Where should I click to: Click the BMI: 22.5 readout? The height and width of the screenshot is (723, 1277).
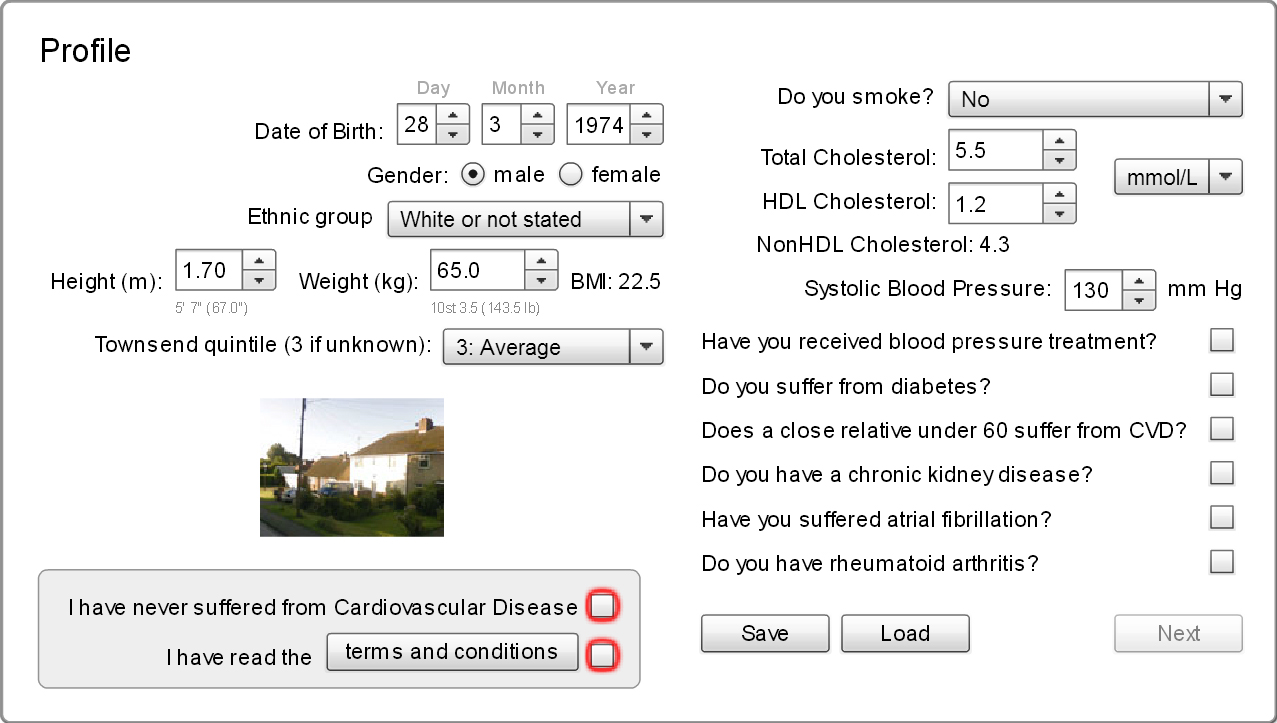pyautogui.click(x=616, y=281)
